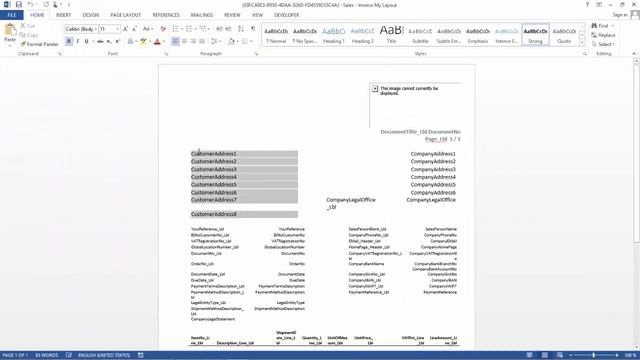Click the zoom slider handle

(593, 355)
